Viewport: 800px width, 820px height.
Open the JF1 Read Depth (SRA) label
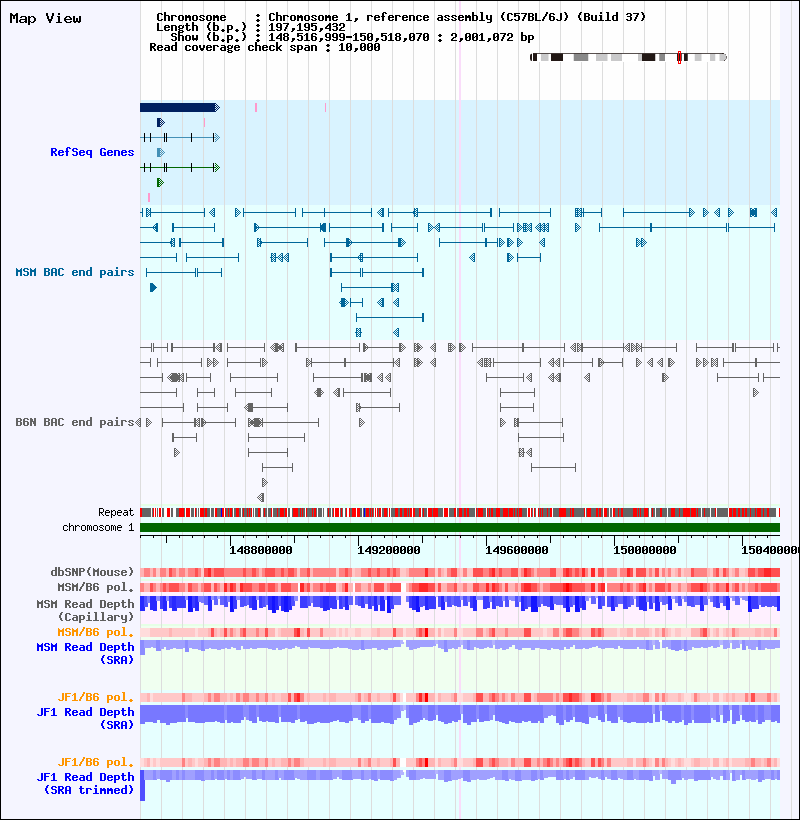85,718
